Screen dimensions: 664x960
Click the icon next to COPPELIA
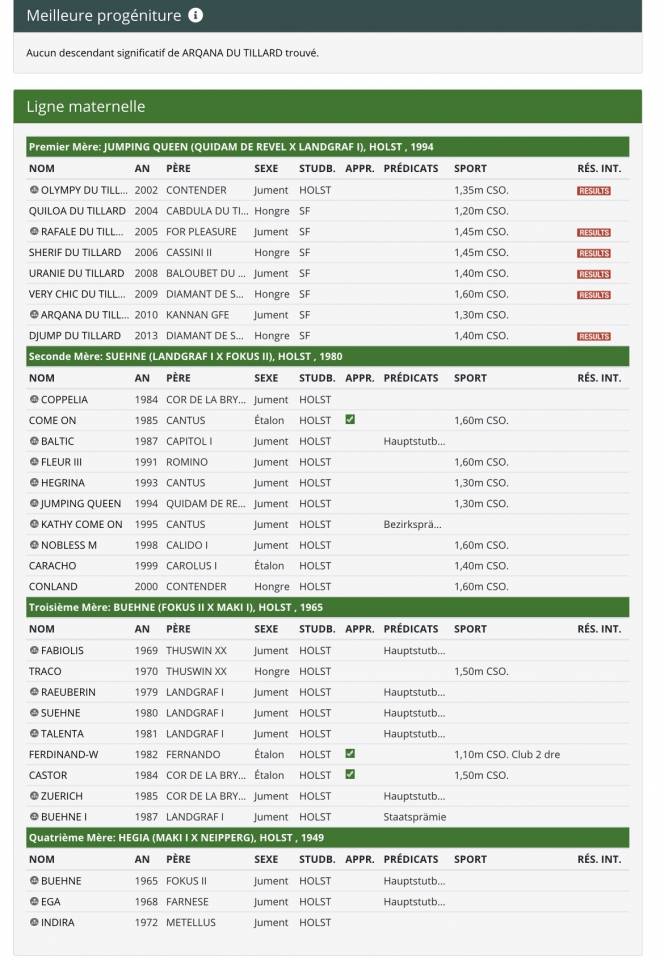click(x=34, y=399)
